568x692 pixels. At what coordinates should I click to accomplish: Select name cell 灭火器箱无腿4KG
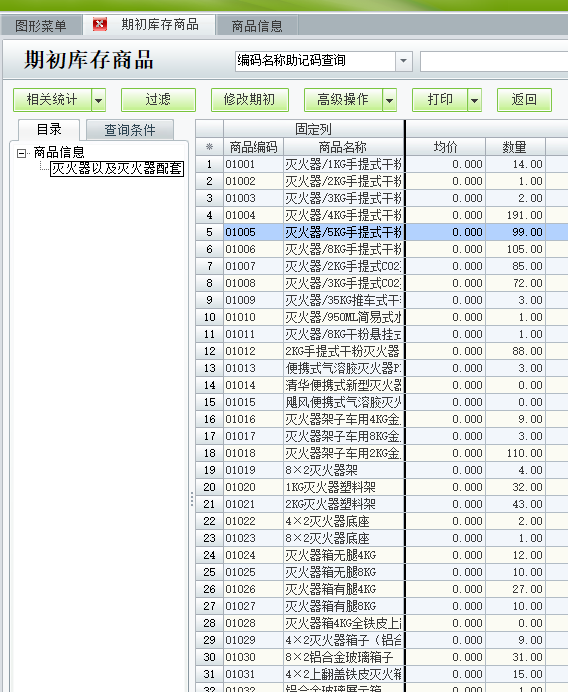pyautogui.click(x=343, y=555)
